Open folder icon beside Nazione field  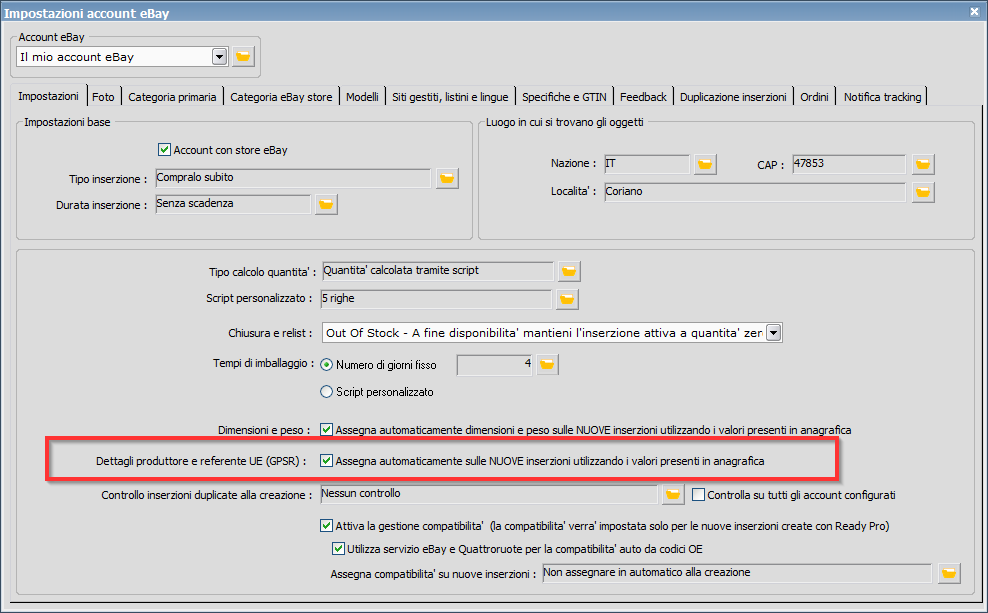click(x=704, y=164)
